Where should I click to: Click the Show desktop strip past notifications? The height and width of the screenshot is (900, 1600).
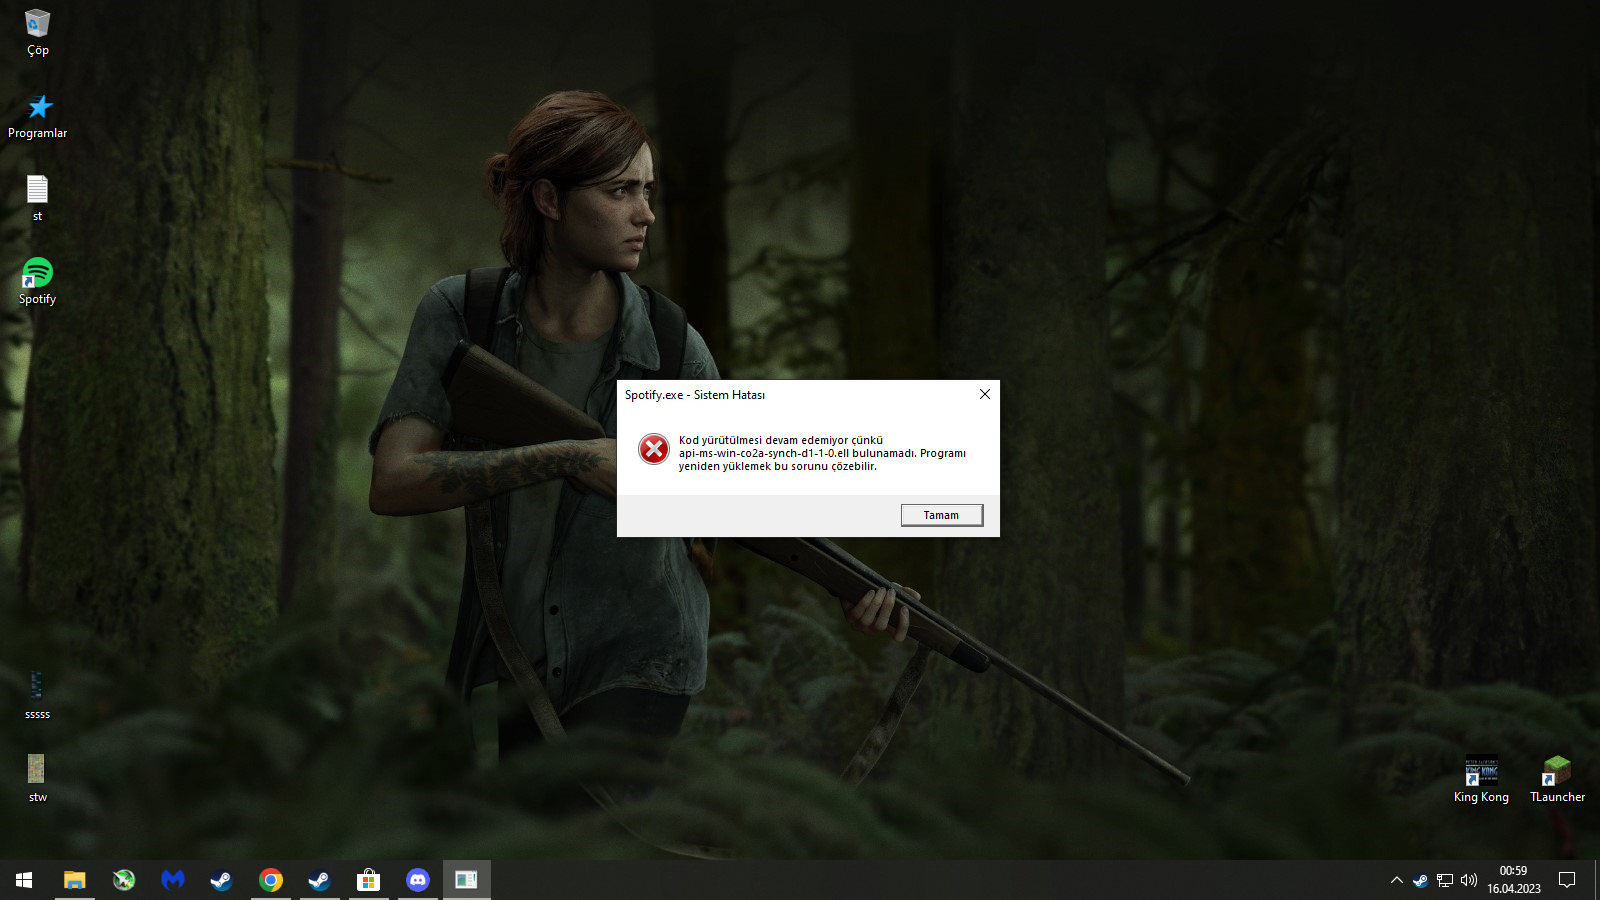(x=1597, y=880)
